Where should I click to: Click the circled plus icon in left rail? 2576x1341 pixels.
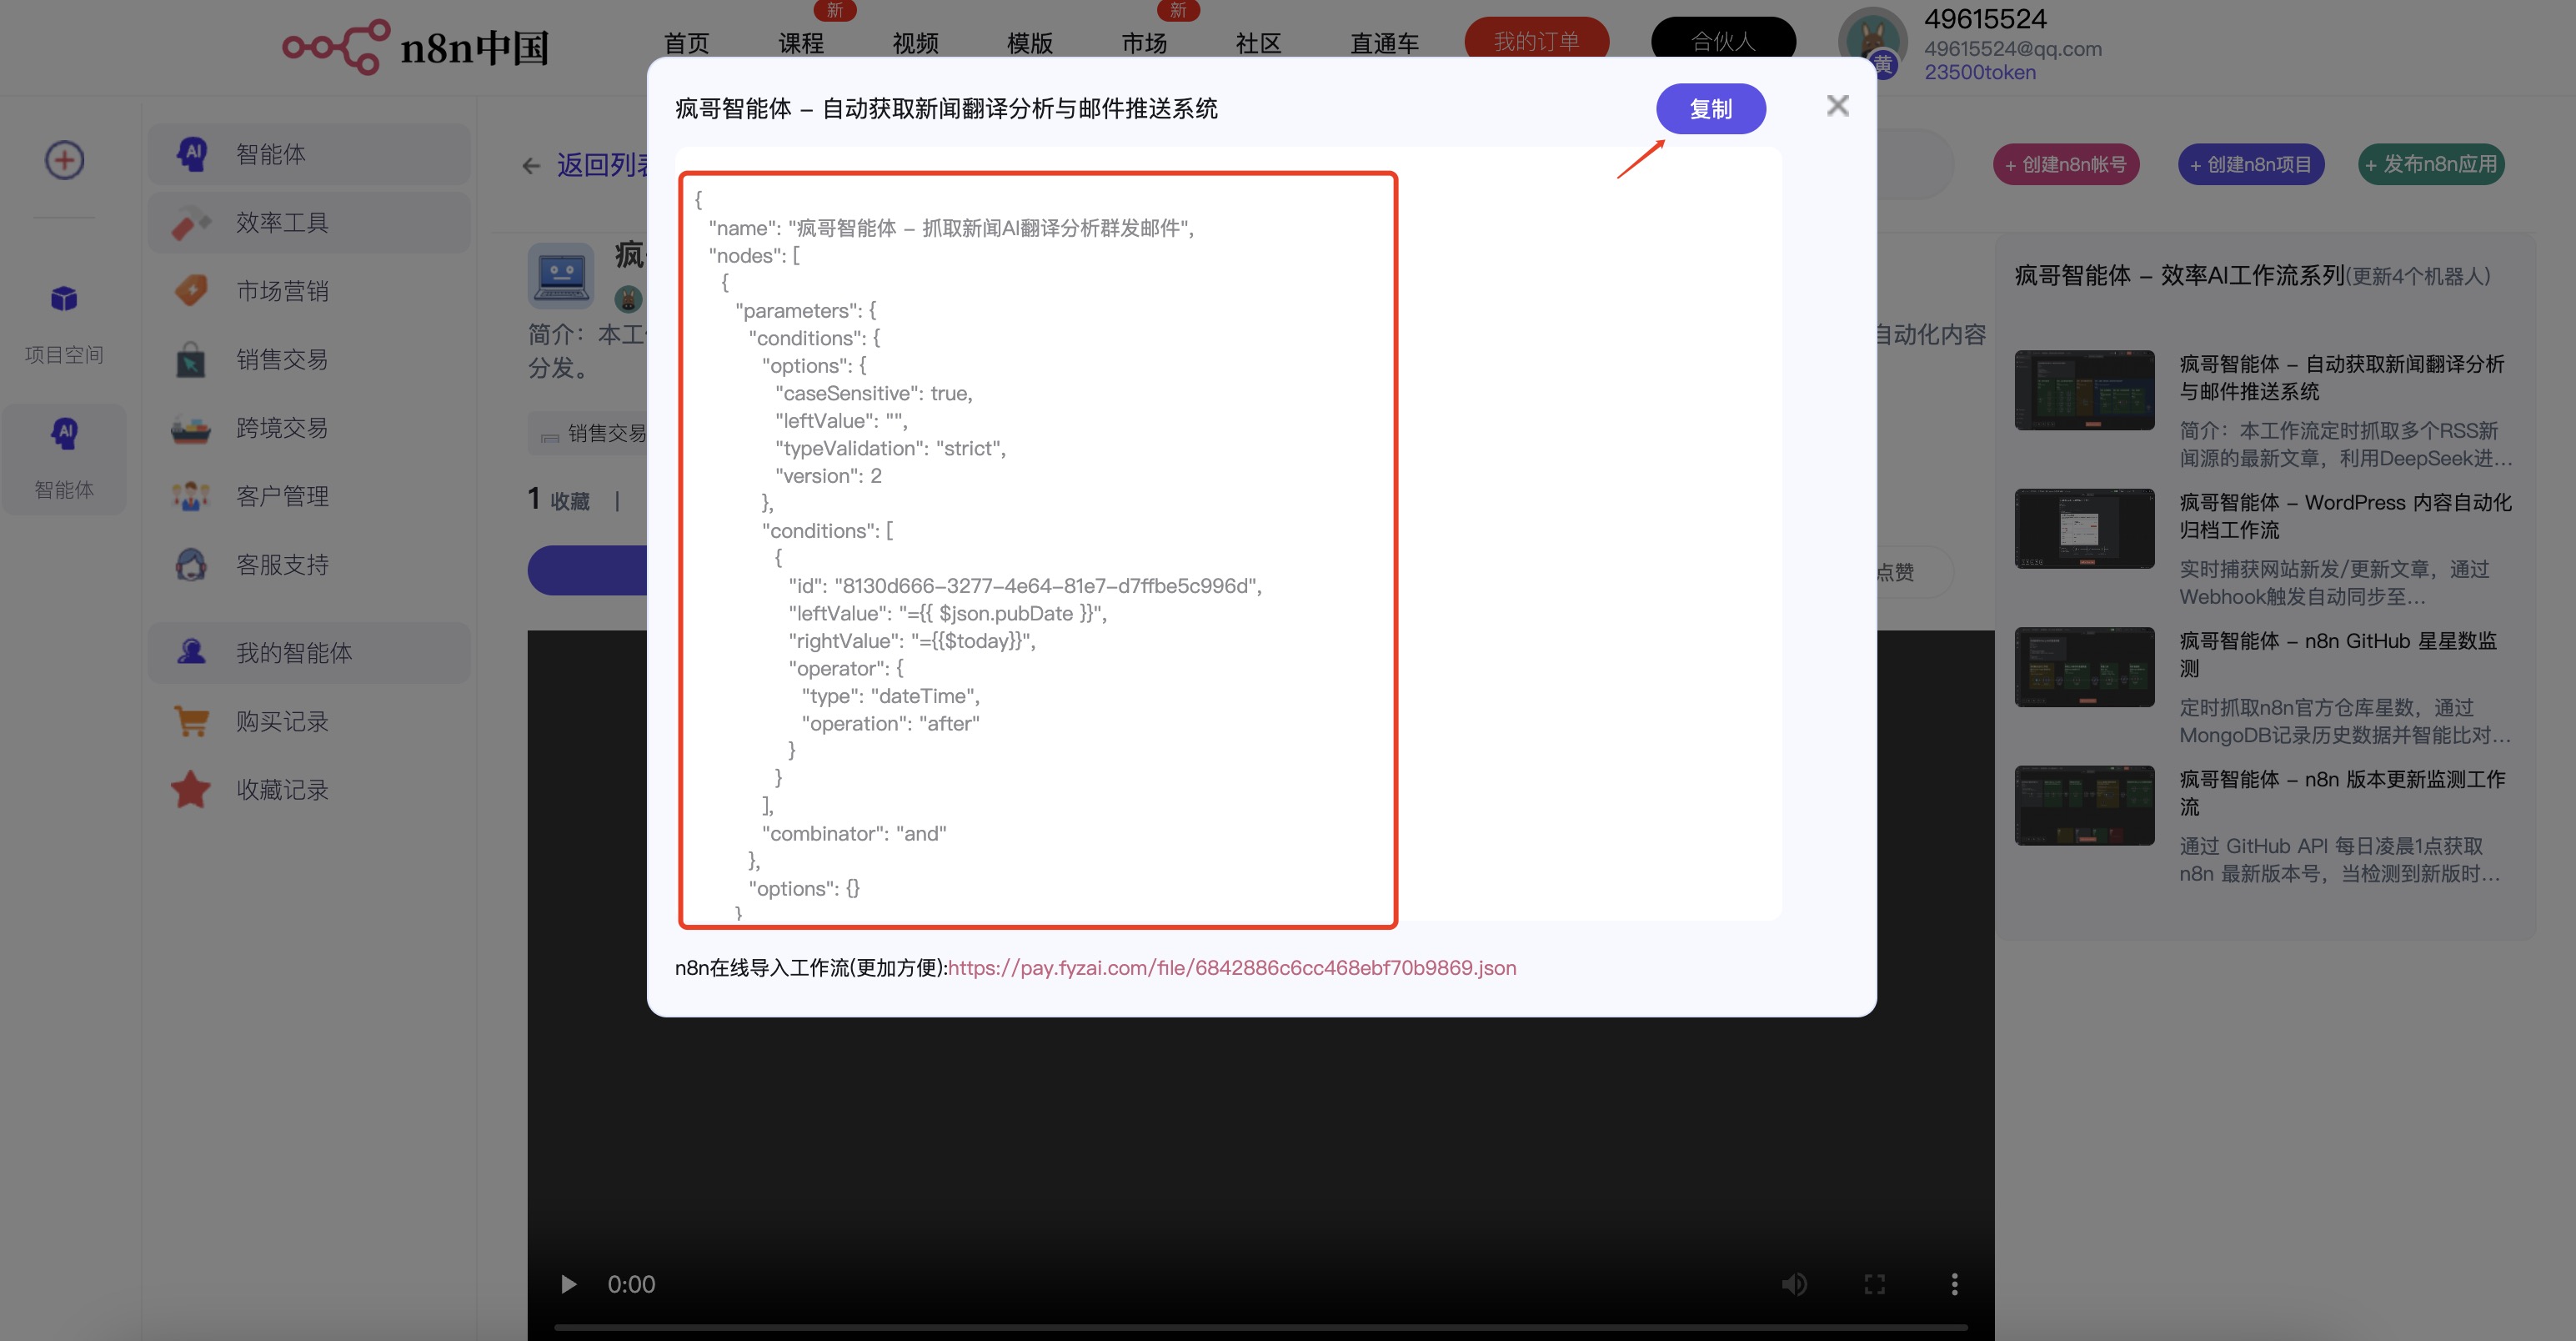click(x=64, y=160)
